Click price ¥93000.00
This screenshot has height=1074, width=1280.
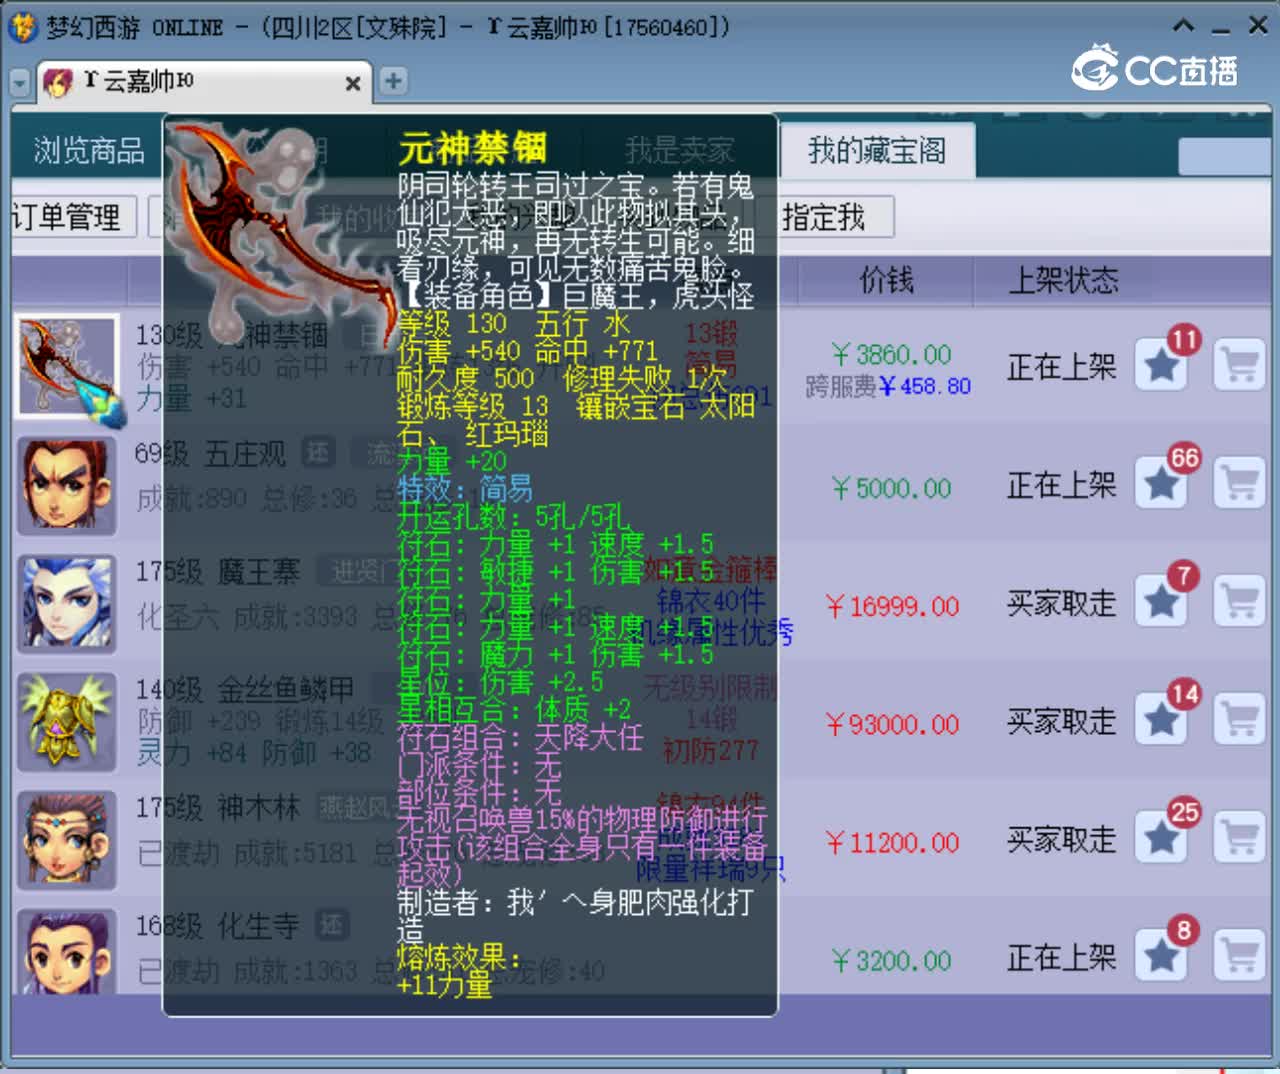[892, 724]
